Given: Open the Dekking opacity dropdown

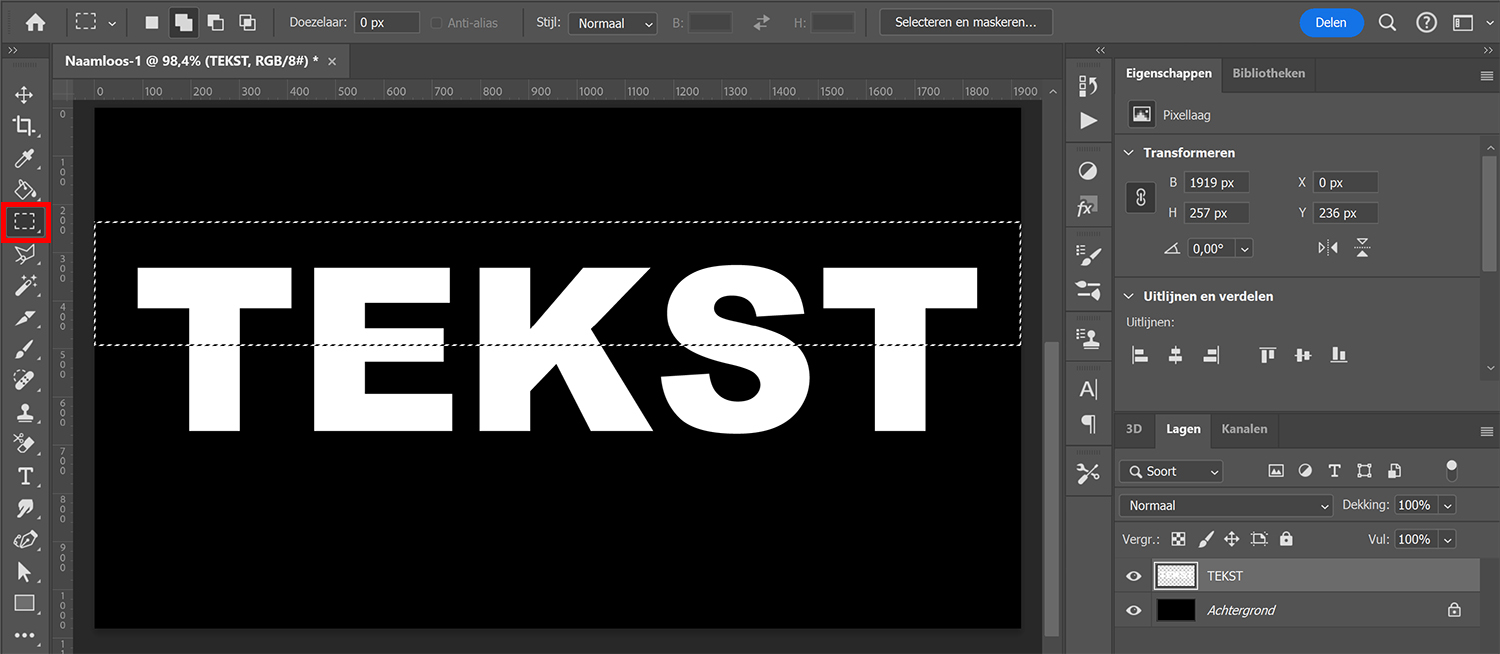Looking at the screenshot, I should (x=1447, y=506).
